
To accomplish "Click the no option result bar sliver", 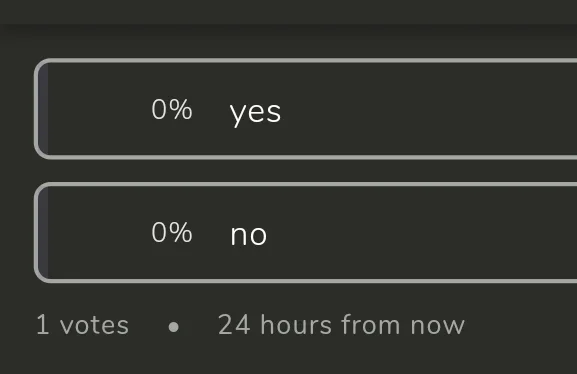I will (x=43, y=233).
